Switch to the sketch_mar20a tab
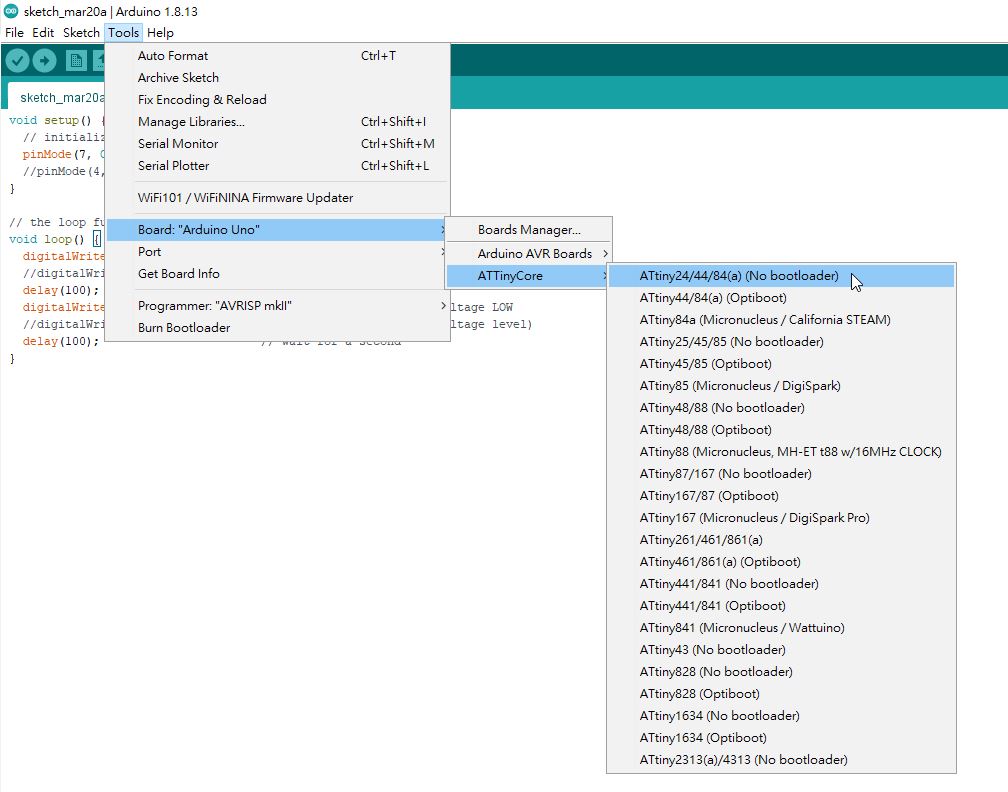Screen dimensions: 1008x792 [x=60, y=99]
